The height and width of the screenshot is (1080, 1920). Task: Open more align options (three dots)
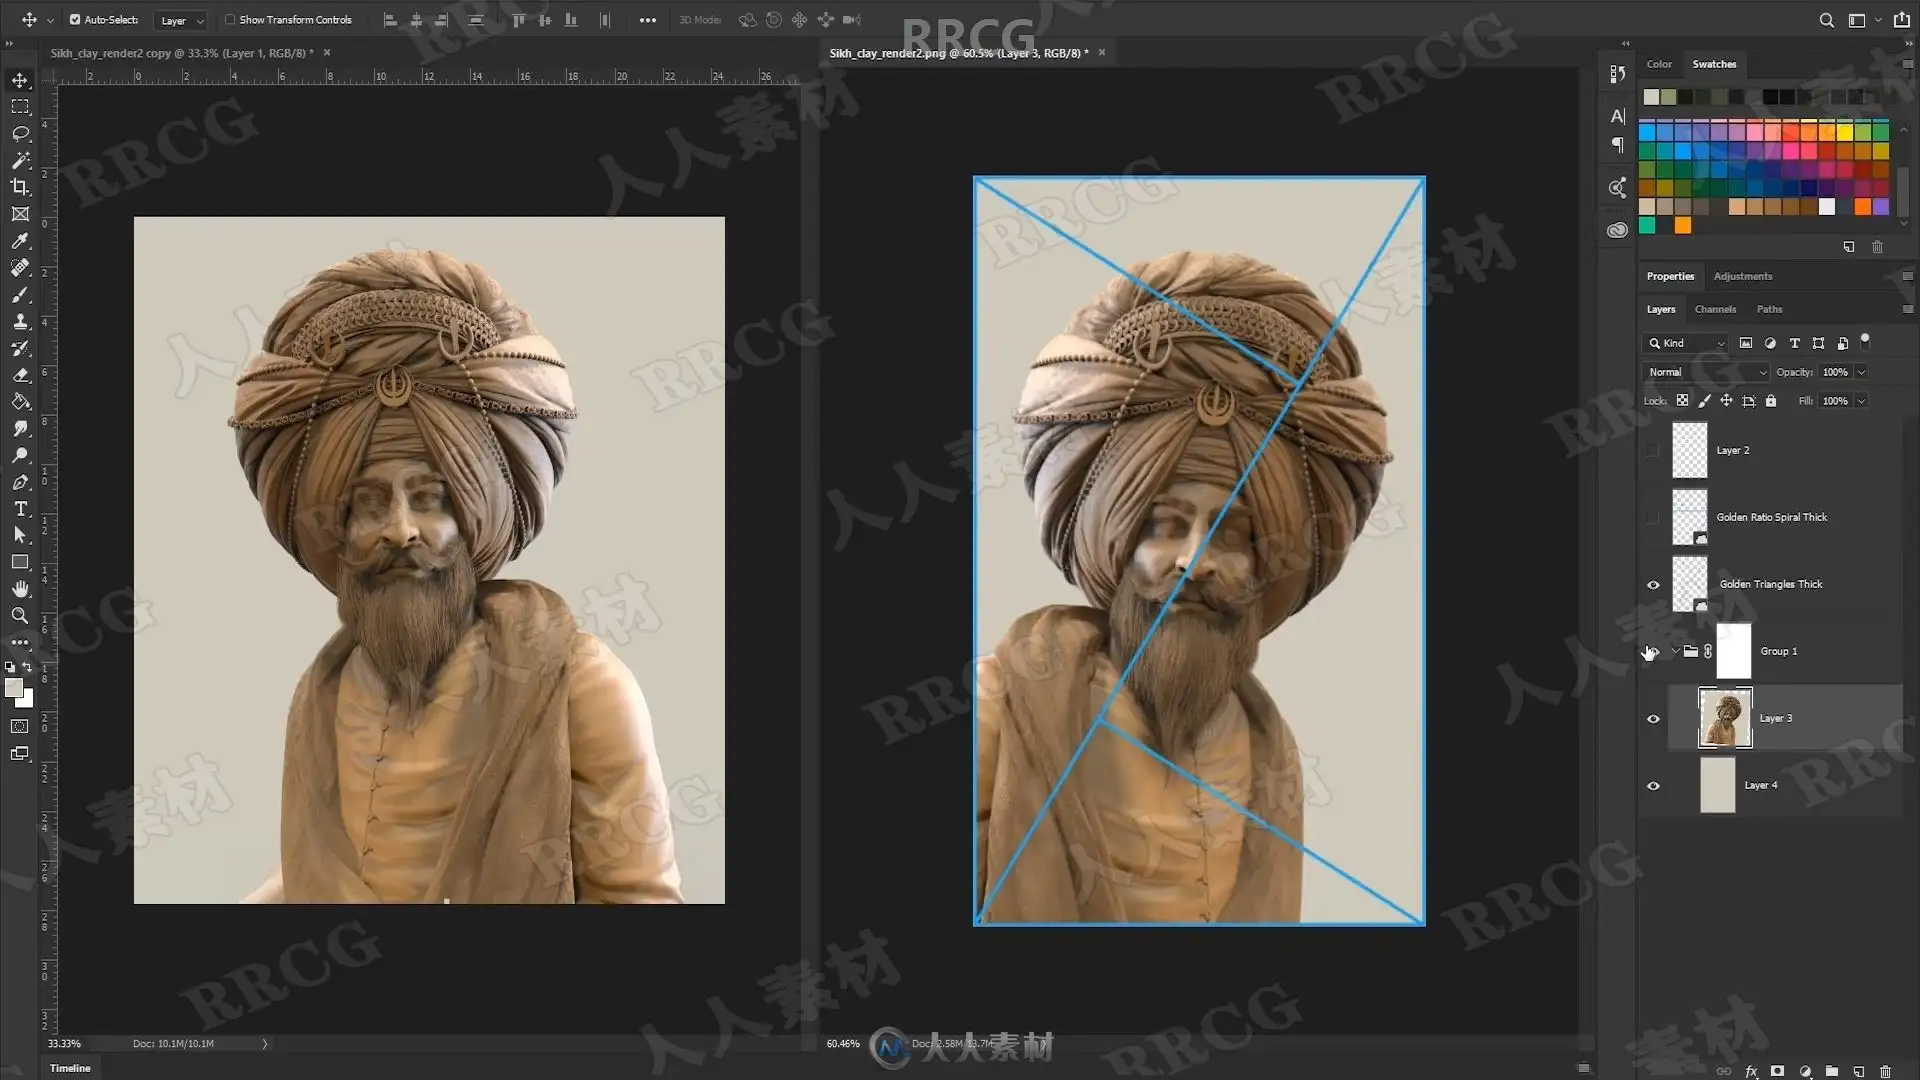pos(648,20)
